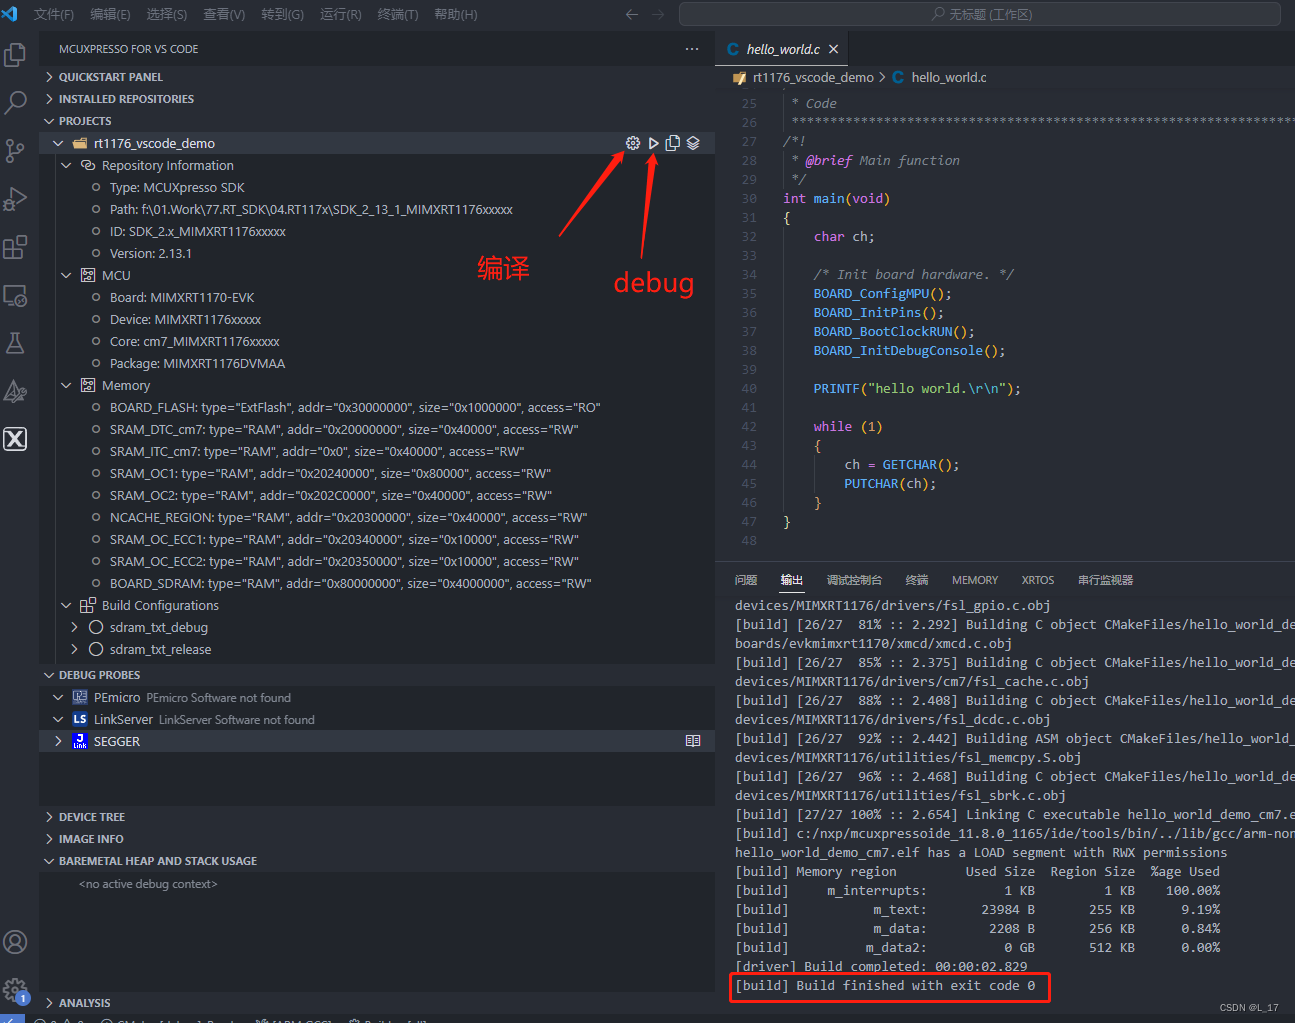Switch to the MEMORY panel tab

974,580
